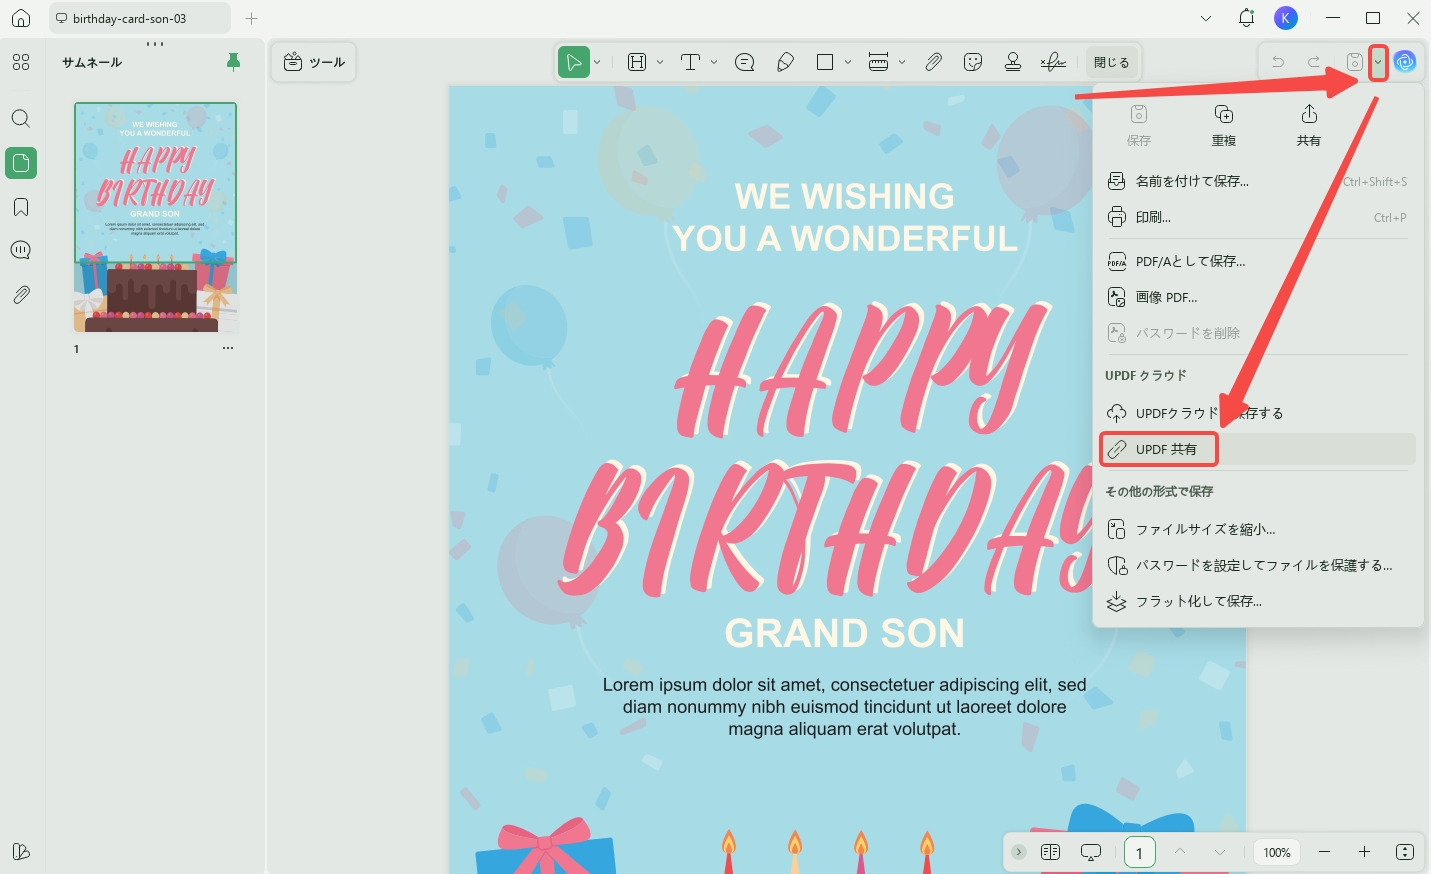Open the search panel in sidebar
This screenshot has height=874, width=1431.
(21, 118)
